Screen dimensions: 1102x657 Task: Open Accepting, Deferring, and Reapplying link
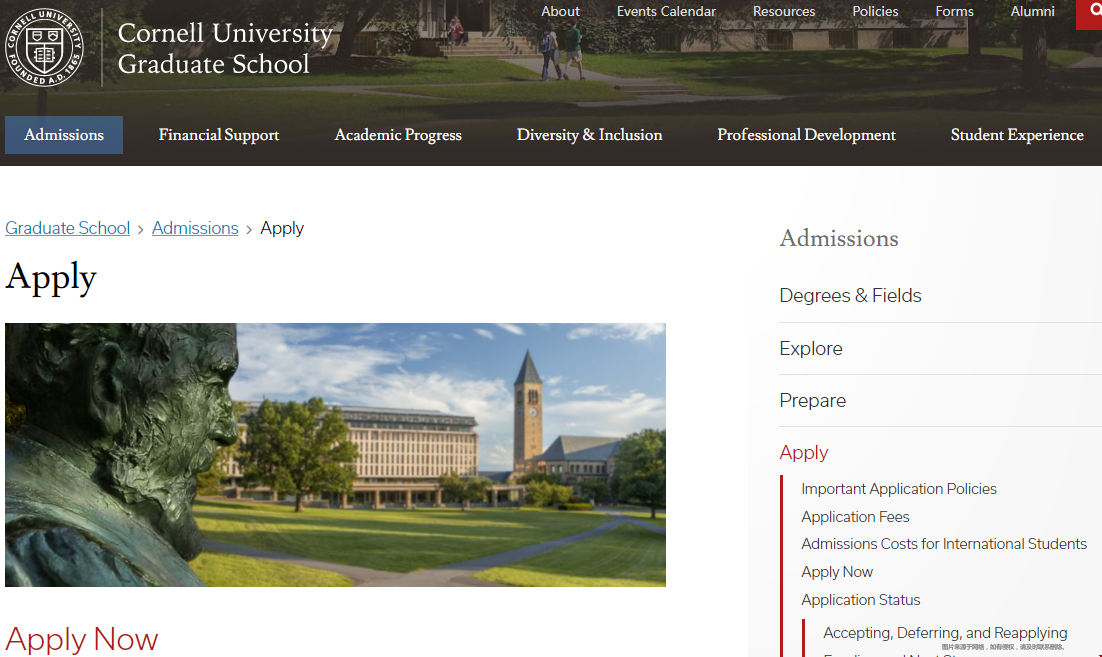[945, 633]
